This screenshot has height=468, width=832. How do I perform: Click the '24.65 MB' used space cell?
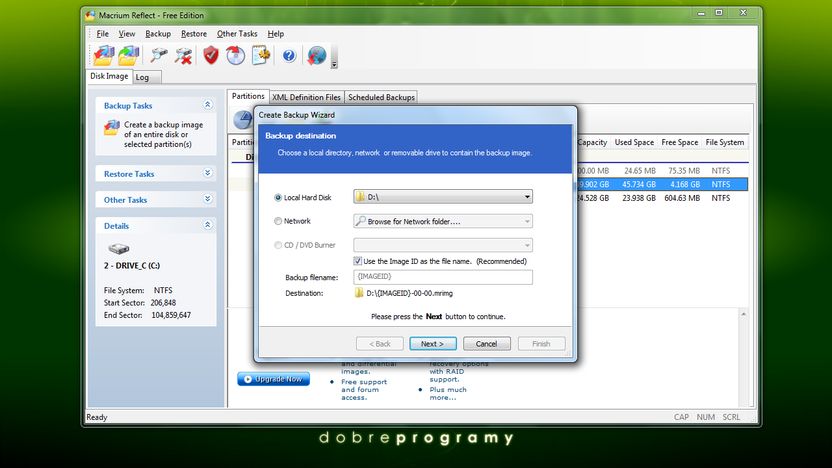(640, 171)
